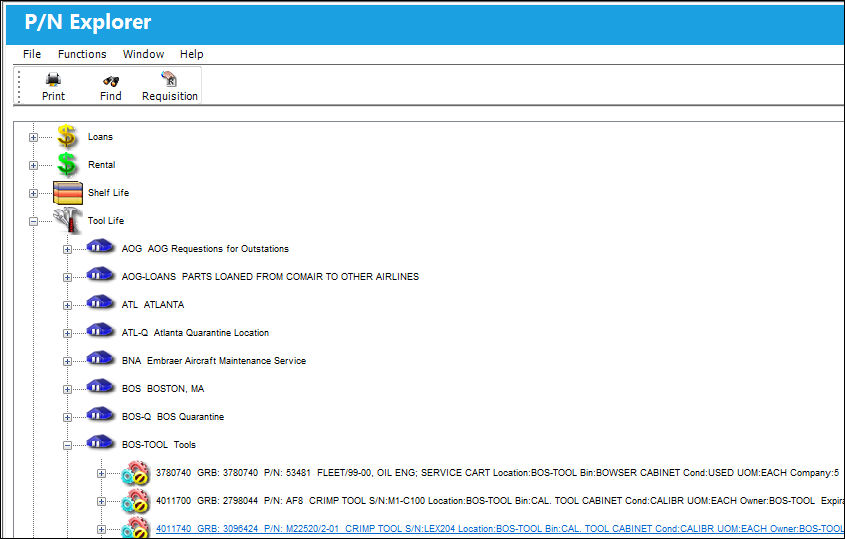The width and height of the screenshot is (845, 539).
Task: Open the File menu
Action: pyautogui.click(x=32, y=54)
